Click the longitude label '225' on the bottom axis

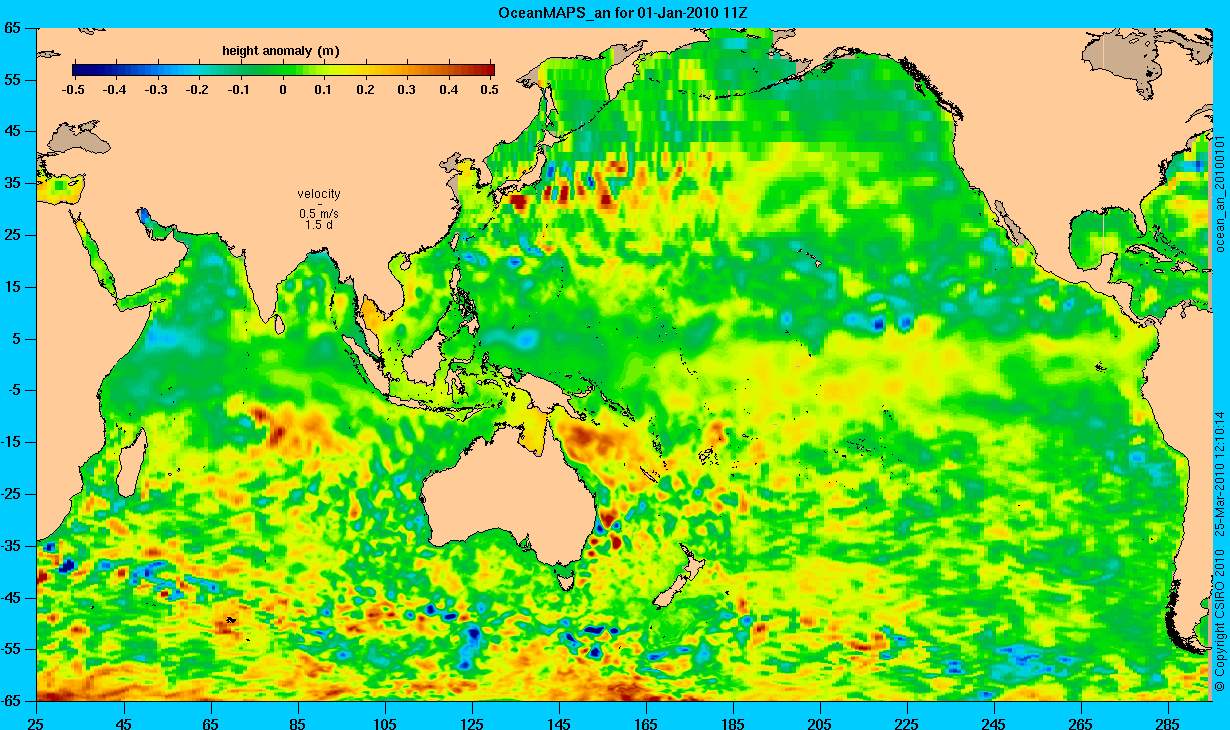[x=906, y=722]
